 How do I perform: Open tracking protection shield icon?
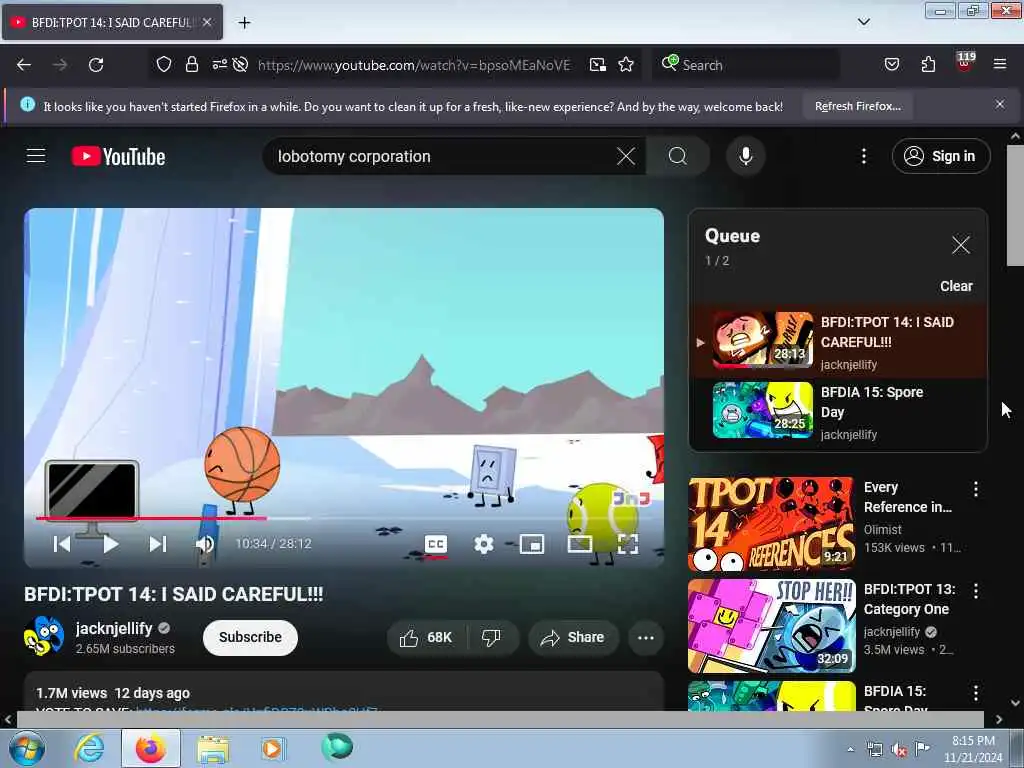(164, 64)
